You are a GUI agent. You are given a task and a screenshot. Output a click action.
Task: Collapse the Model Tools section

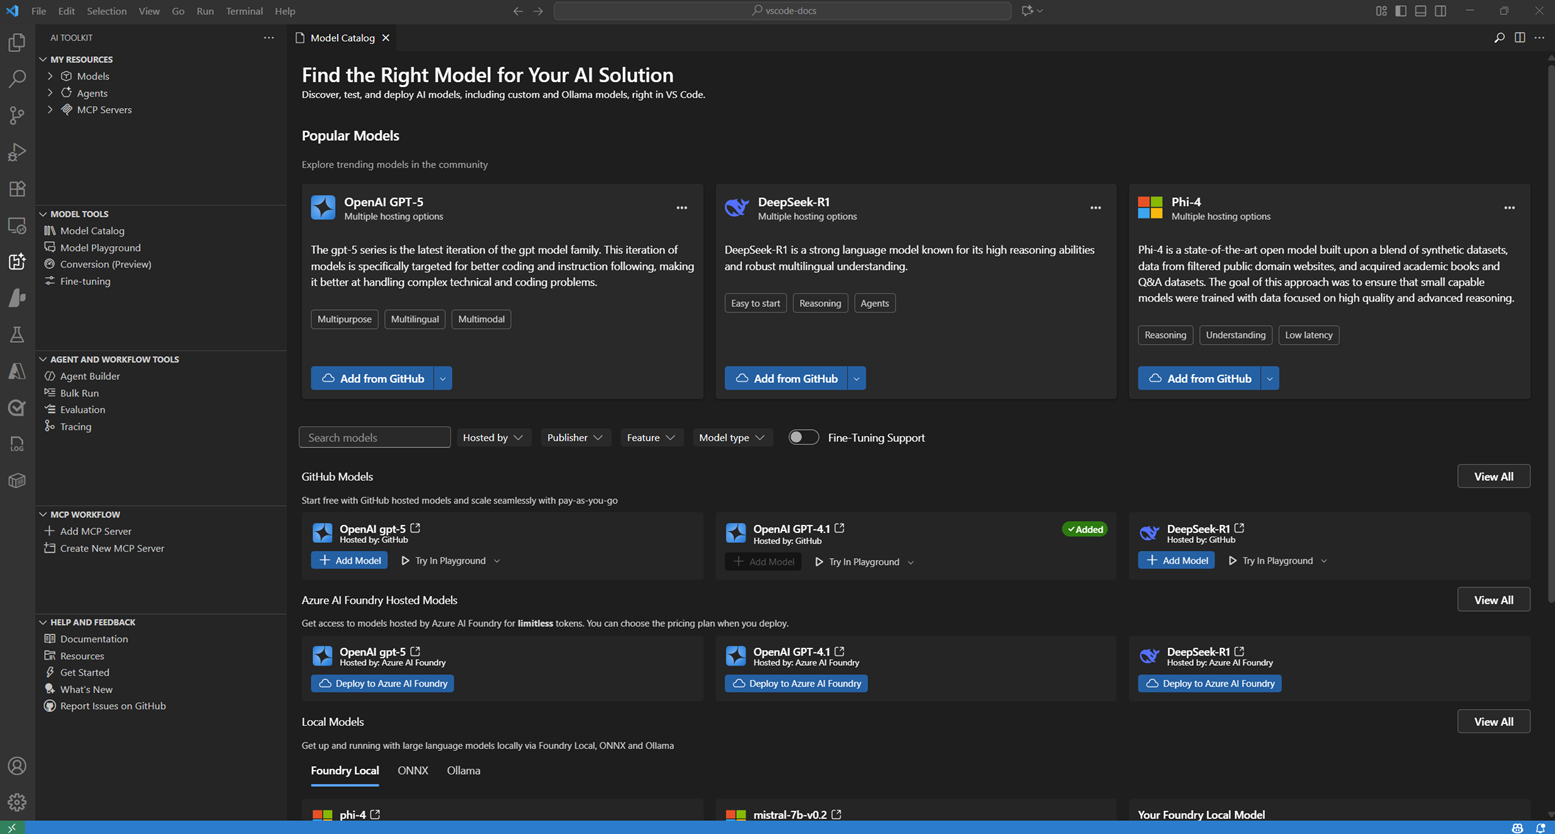tap(79, 214)
